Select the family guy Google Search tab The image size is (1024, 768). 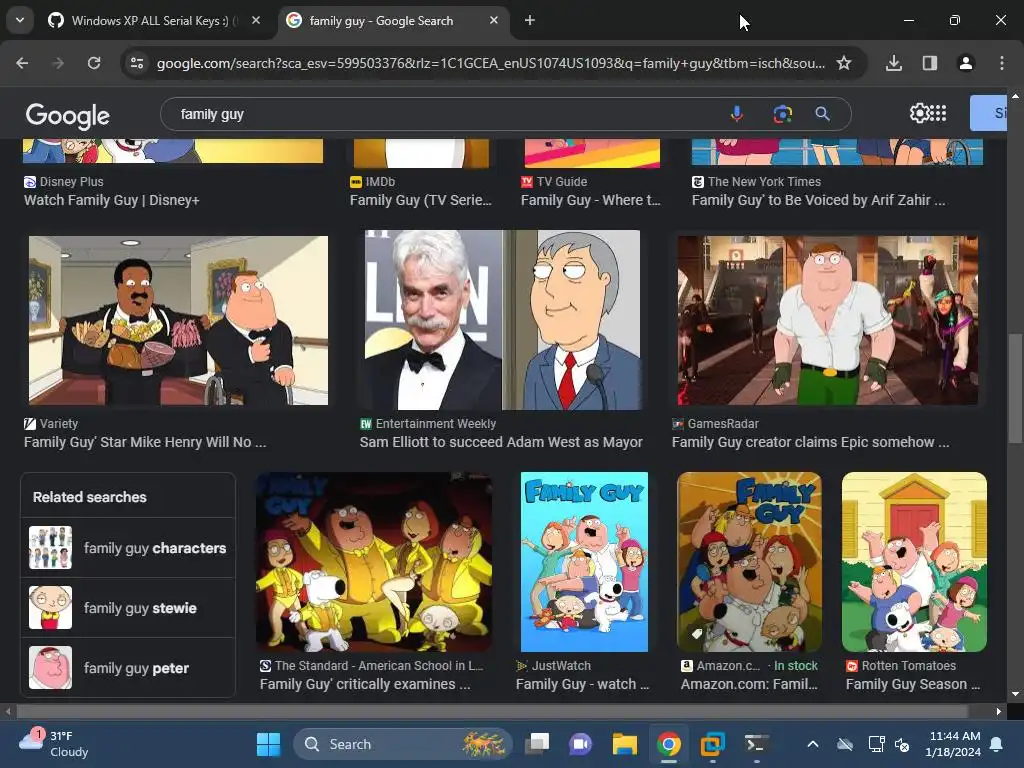point(392,21)
